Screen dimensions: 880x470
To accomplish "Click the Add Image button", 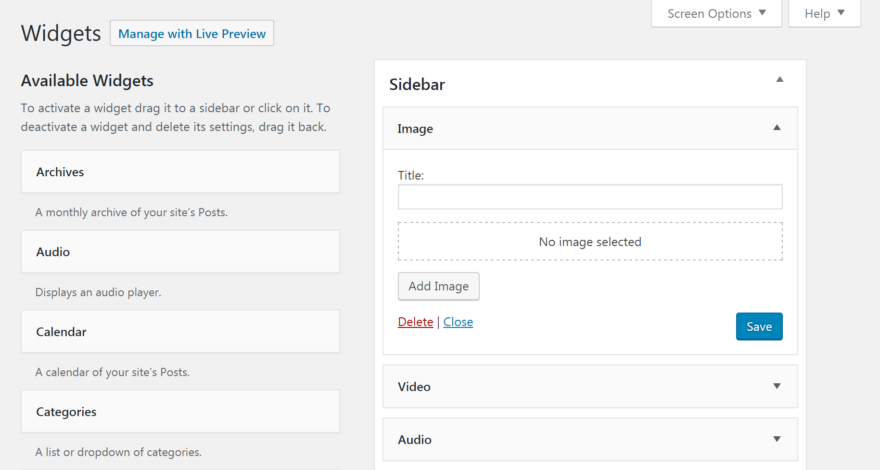I will tap(439, 286).
